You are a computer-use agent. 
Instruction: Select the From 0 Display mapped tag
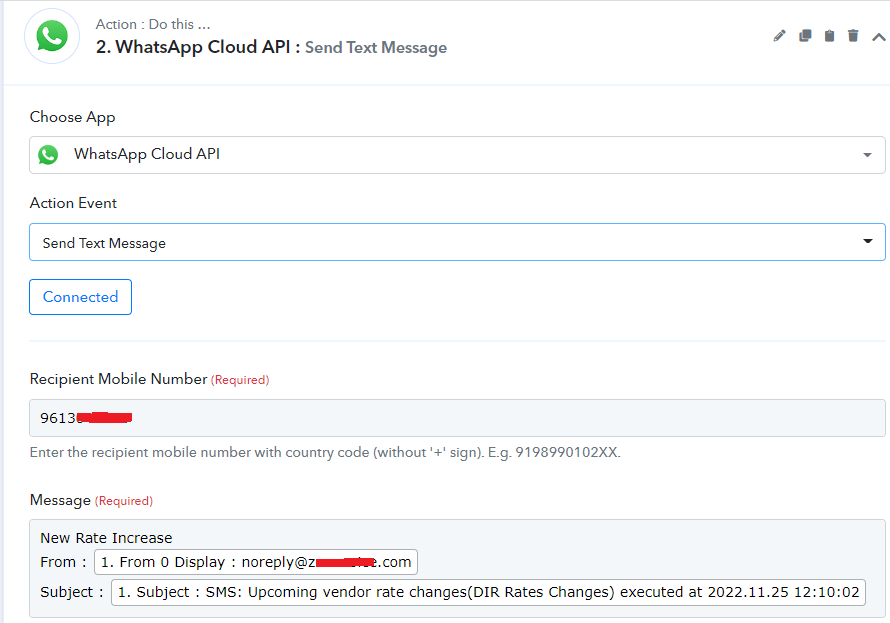coord(256,562)
